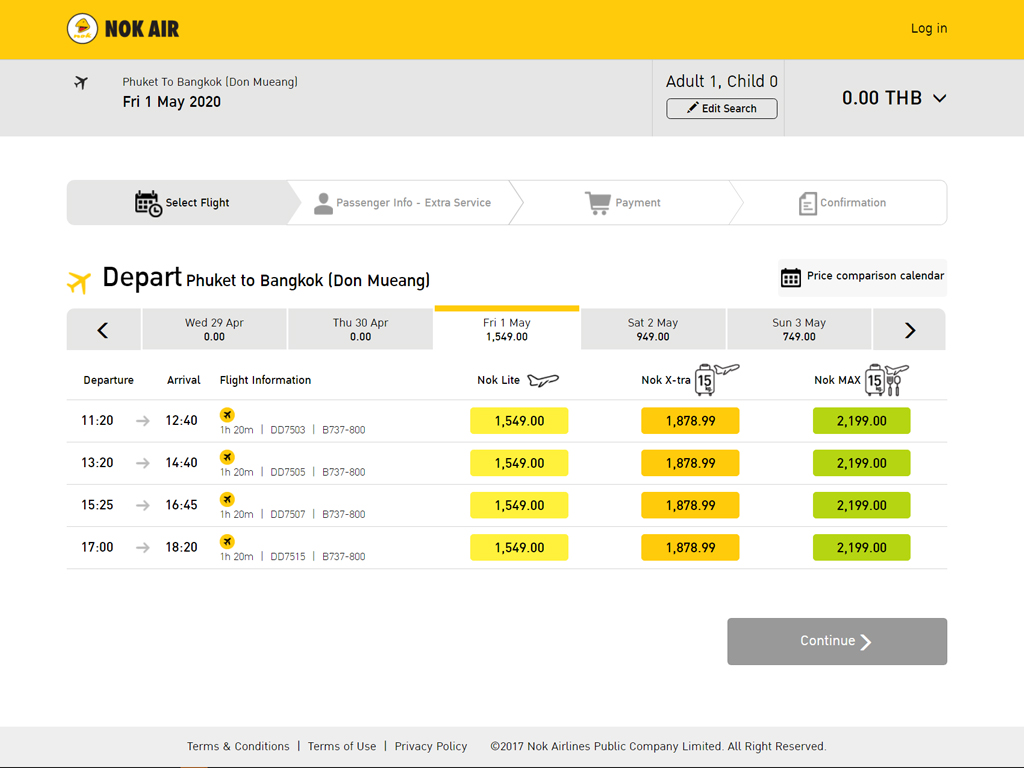Screen dimensions: 1024x768
Task: Choose Nok Lite fare for the 15:25 flight
Action: point(519,505)
